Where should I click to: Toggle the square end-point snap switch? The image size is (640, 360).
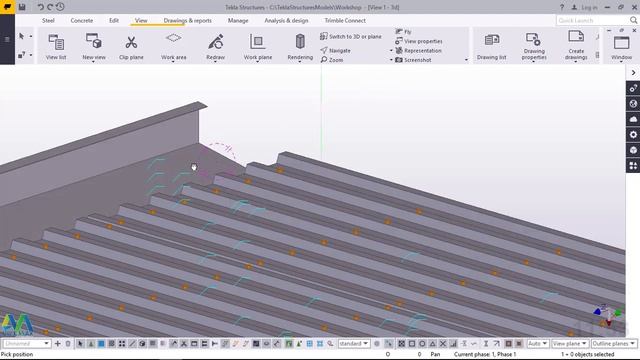(x=412, y=344)
